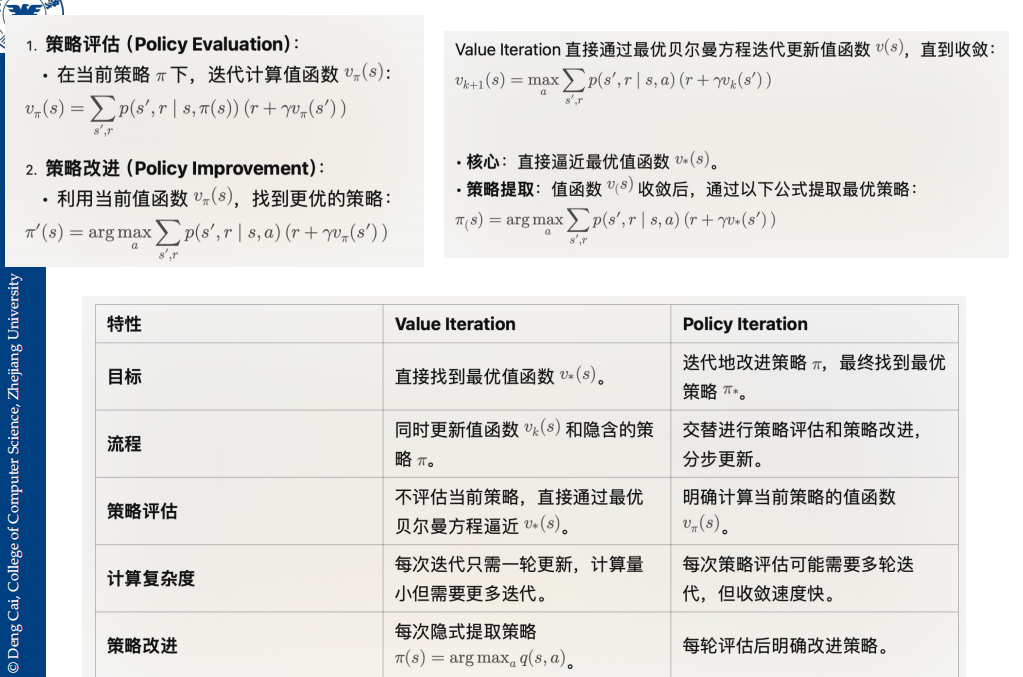The image size is (1023, 677).
Task: Click the Value Iteration description sentence
Action: tap(725, 49)
